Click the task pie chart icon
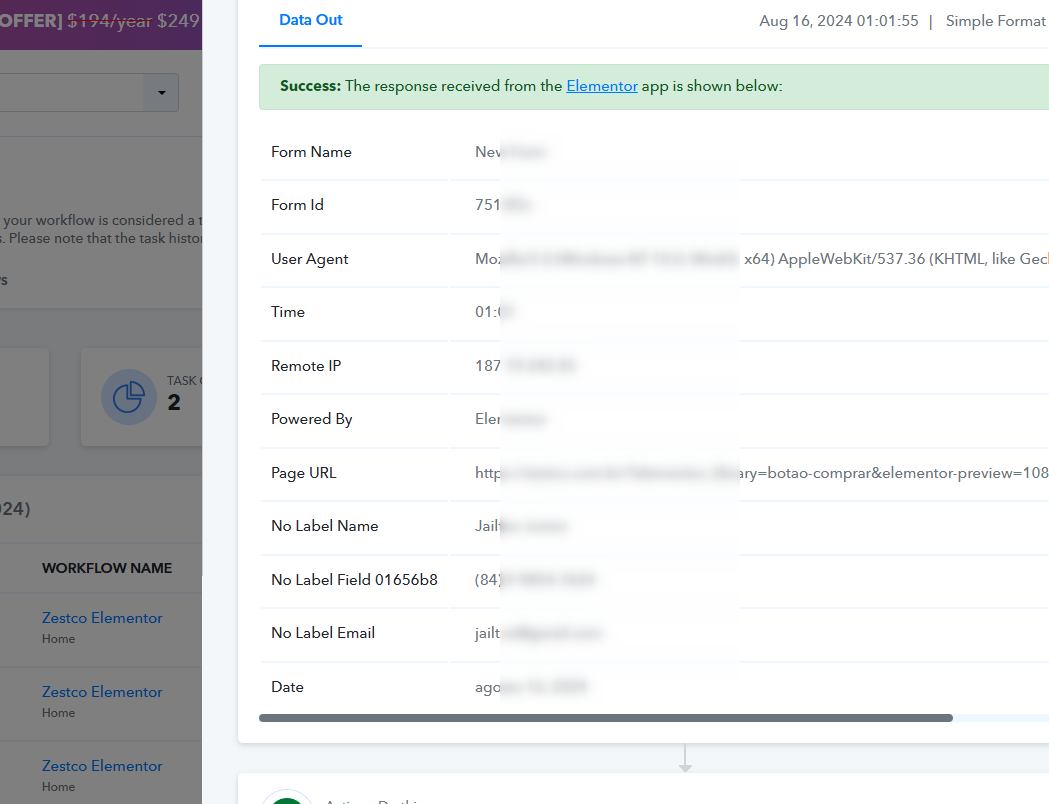1049x804 pixels. (128, 397)
